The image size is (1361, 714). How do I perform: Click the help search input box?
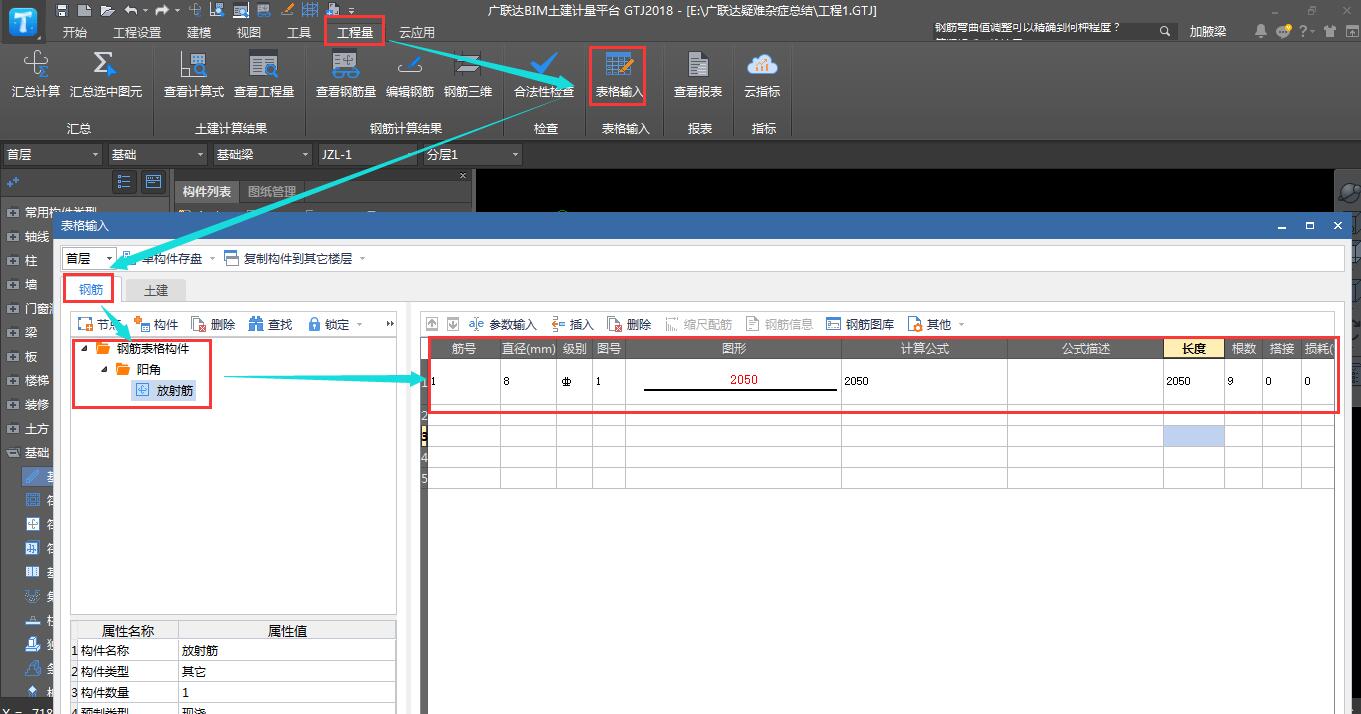pyautogui.click(x=1045, y=31)
